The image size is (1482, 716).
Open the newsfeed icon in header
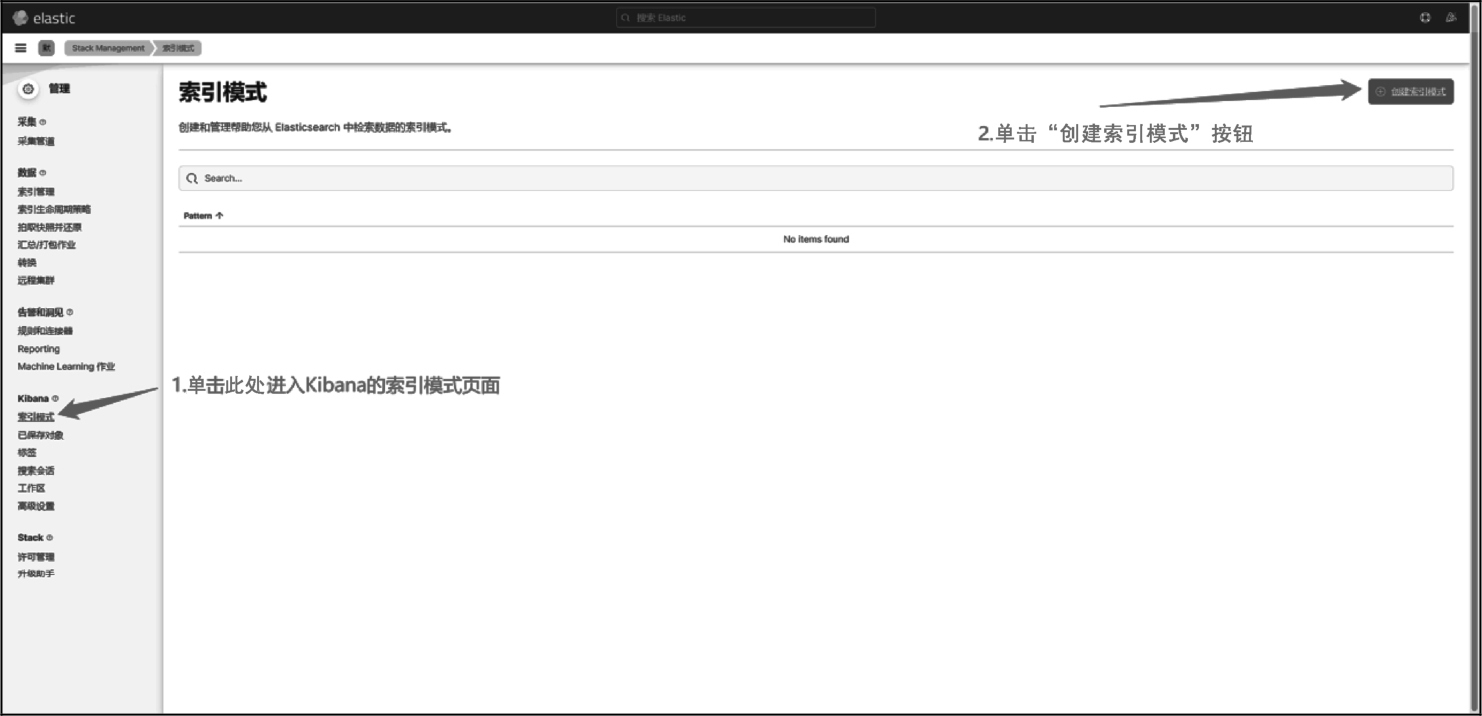point(1451,18)
